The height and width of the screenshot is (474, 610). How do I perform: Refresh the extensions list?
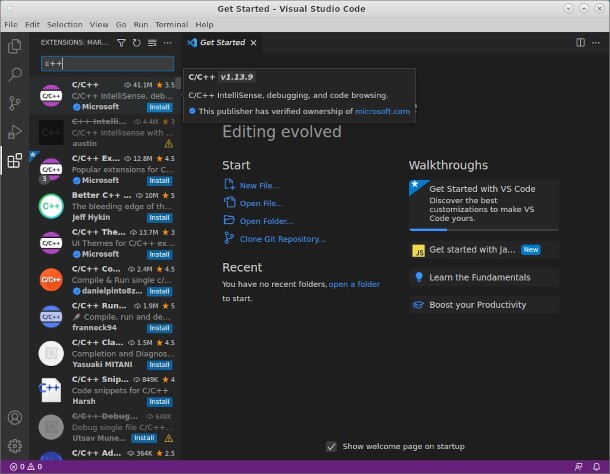click(137, 43)
